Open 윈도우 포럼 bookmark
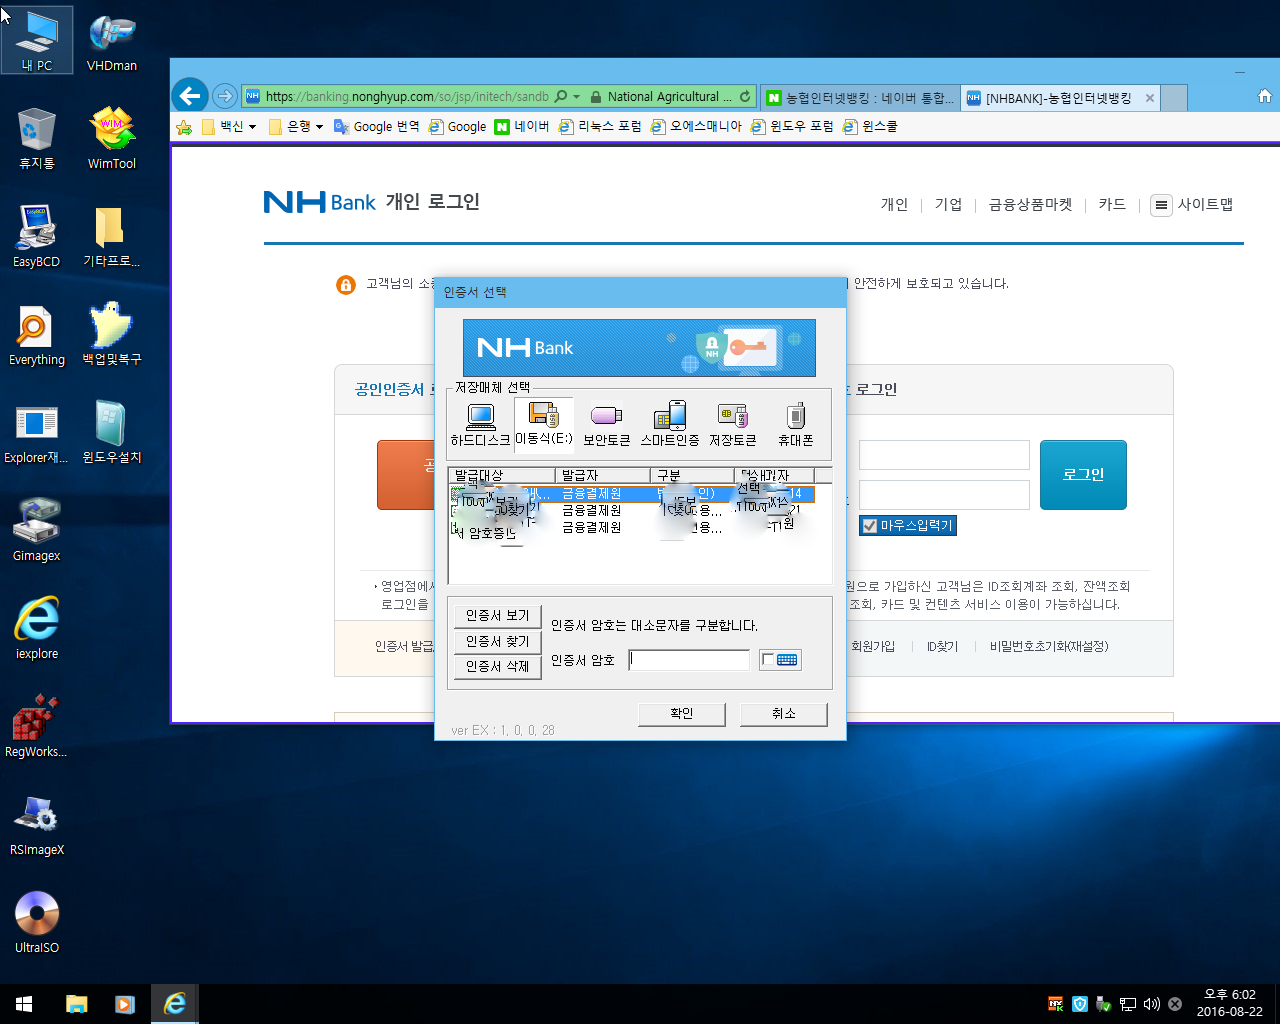The image size is (1280, 1024). (x=792, y=127)
